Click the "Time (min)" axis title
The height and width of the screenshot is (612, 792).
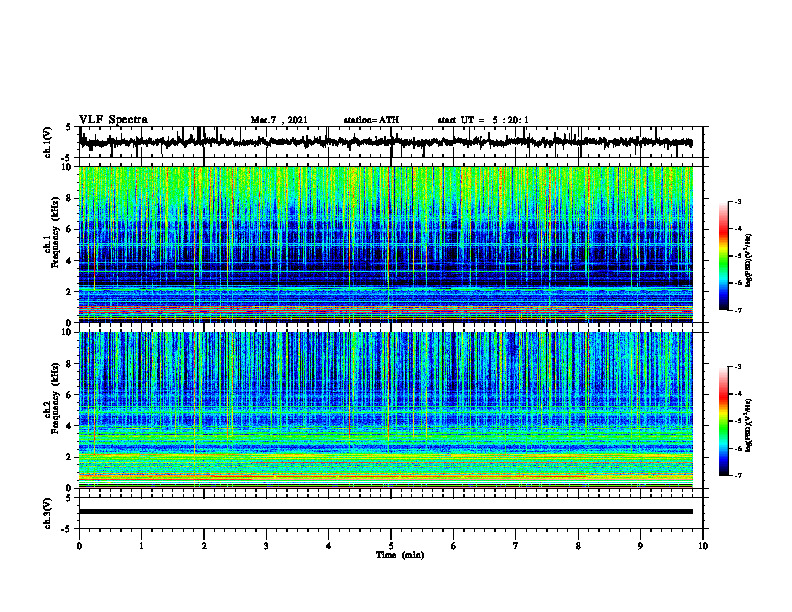point(400,555)
